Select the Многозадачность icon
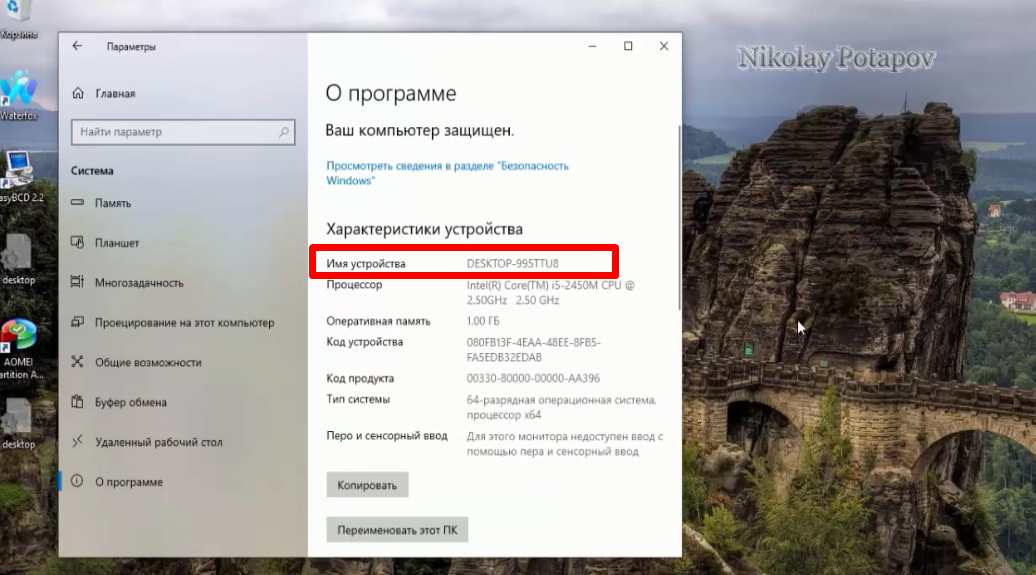 77,282
